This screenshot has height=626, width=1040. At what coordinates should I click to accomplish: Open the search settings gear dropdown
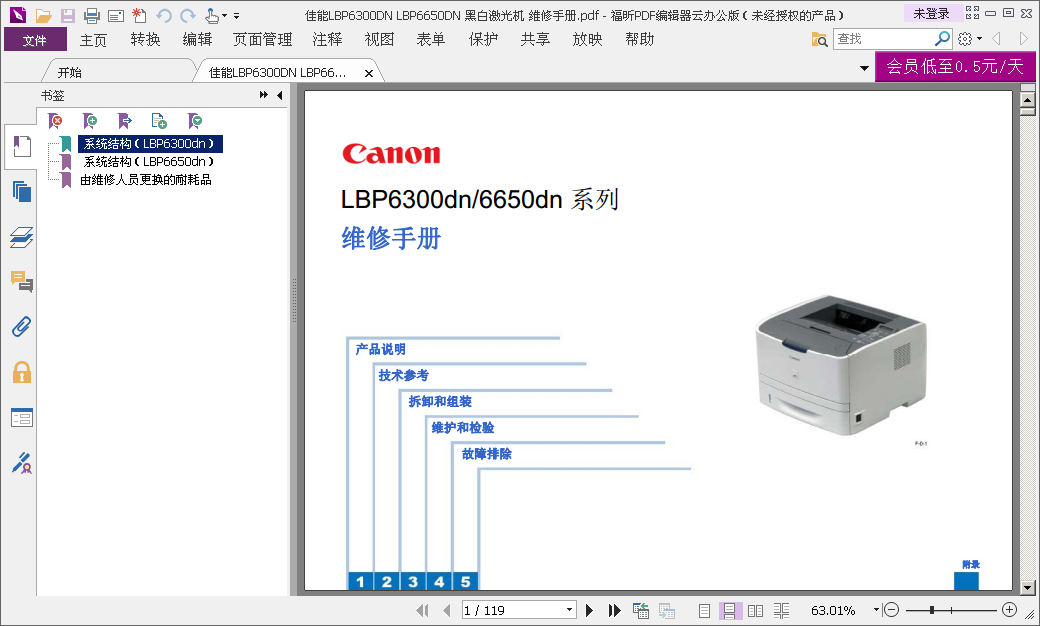(969, 39)
